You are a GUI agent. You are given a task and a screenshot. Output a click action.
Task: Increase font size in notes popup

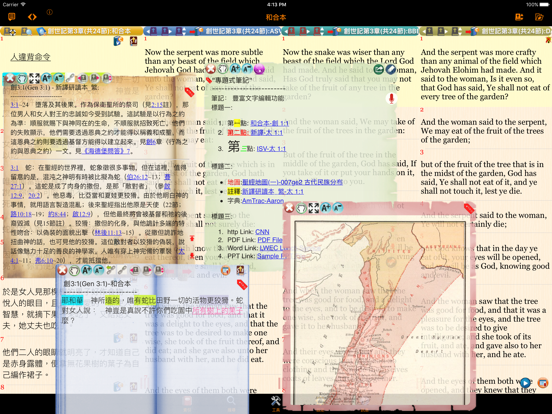coord(235,69)
